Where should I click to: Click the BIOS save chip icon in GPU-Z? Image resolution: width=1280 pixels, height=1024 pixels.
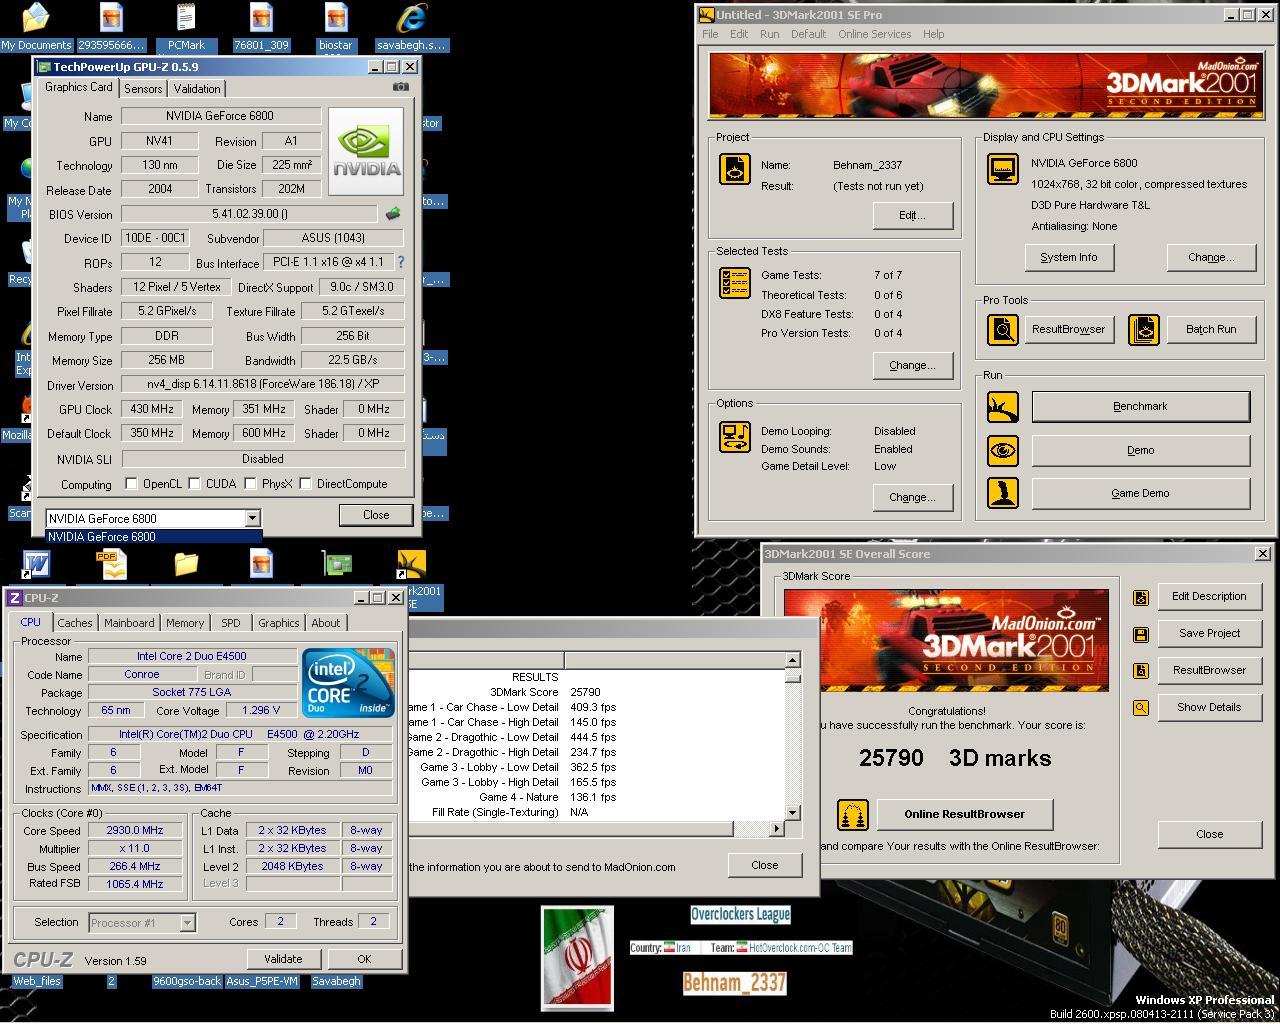[393, 213]
